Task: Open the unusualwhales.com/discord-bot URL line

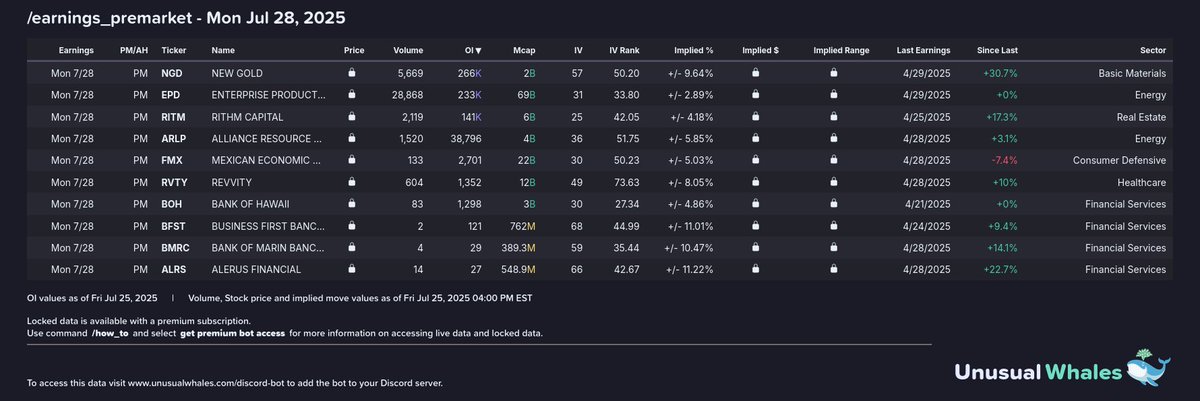Action: pos(234,383)
